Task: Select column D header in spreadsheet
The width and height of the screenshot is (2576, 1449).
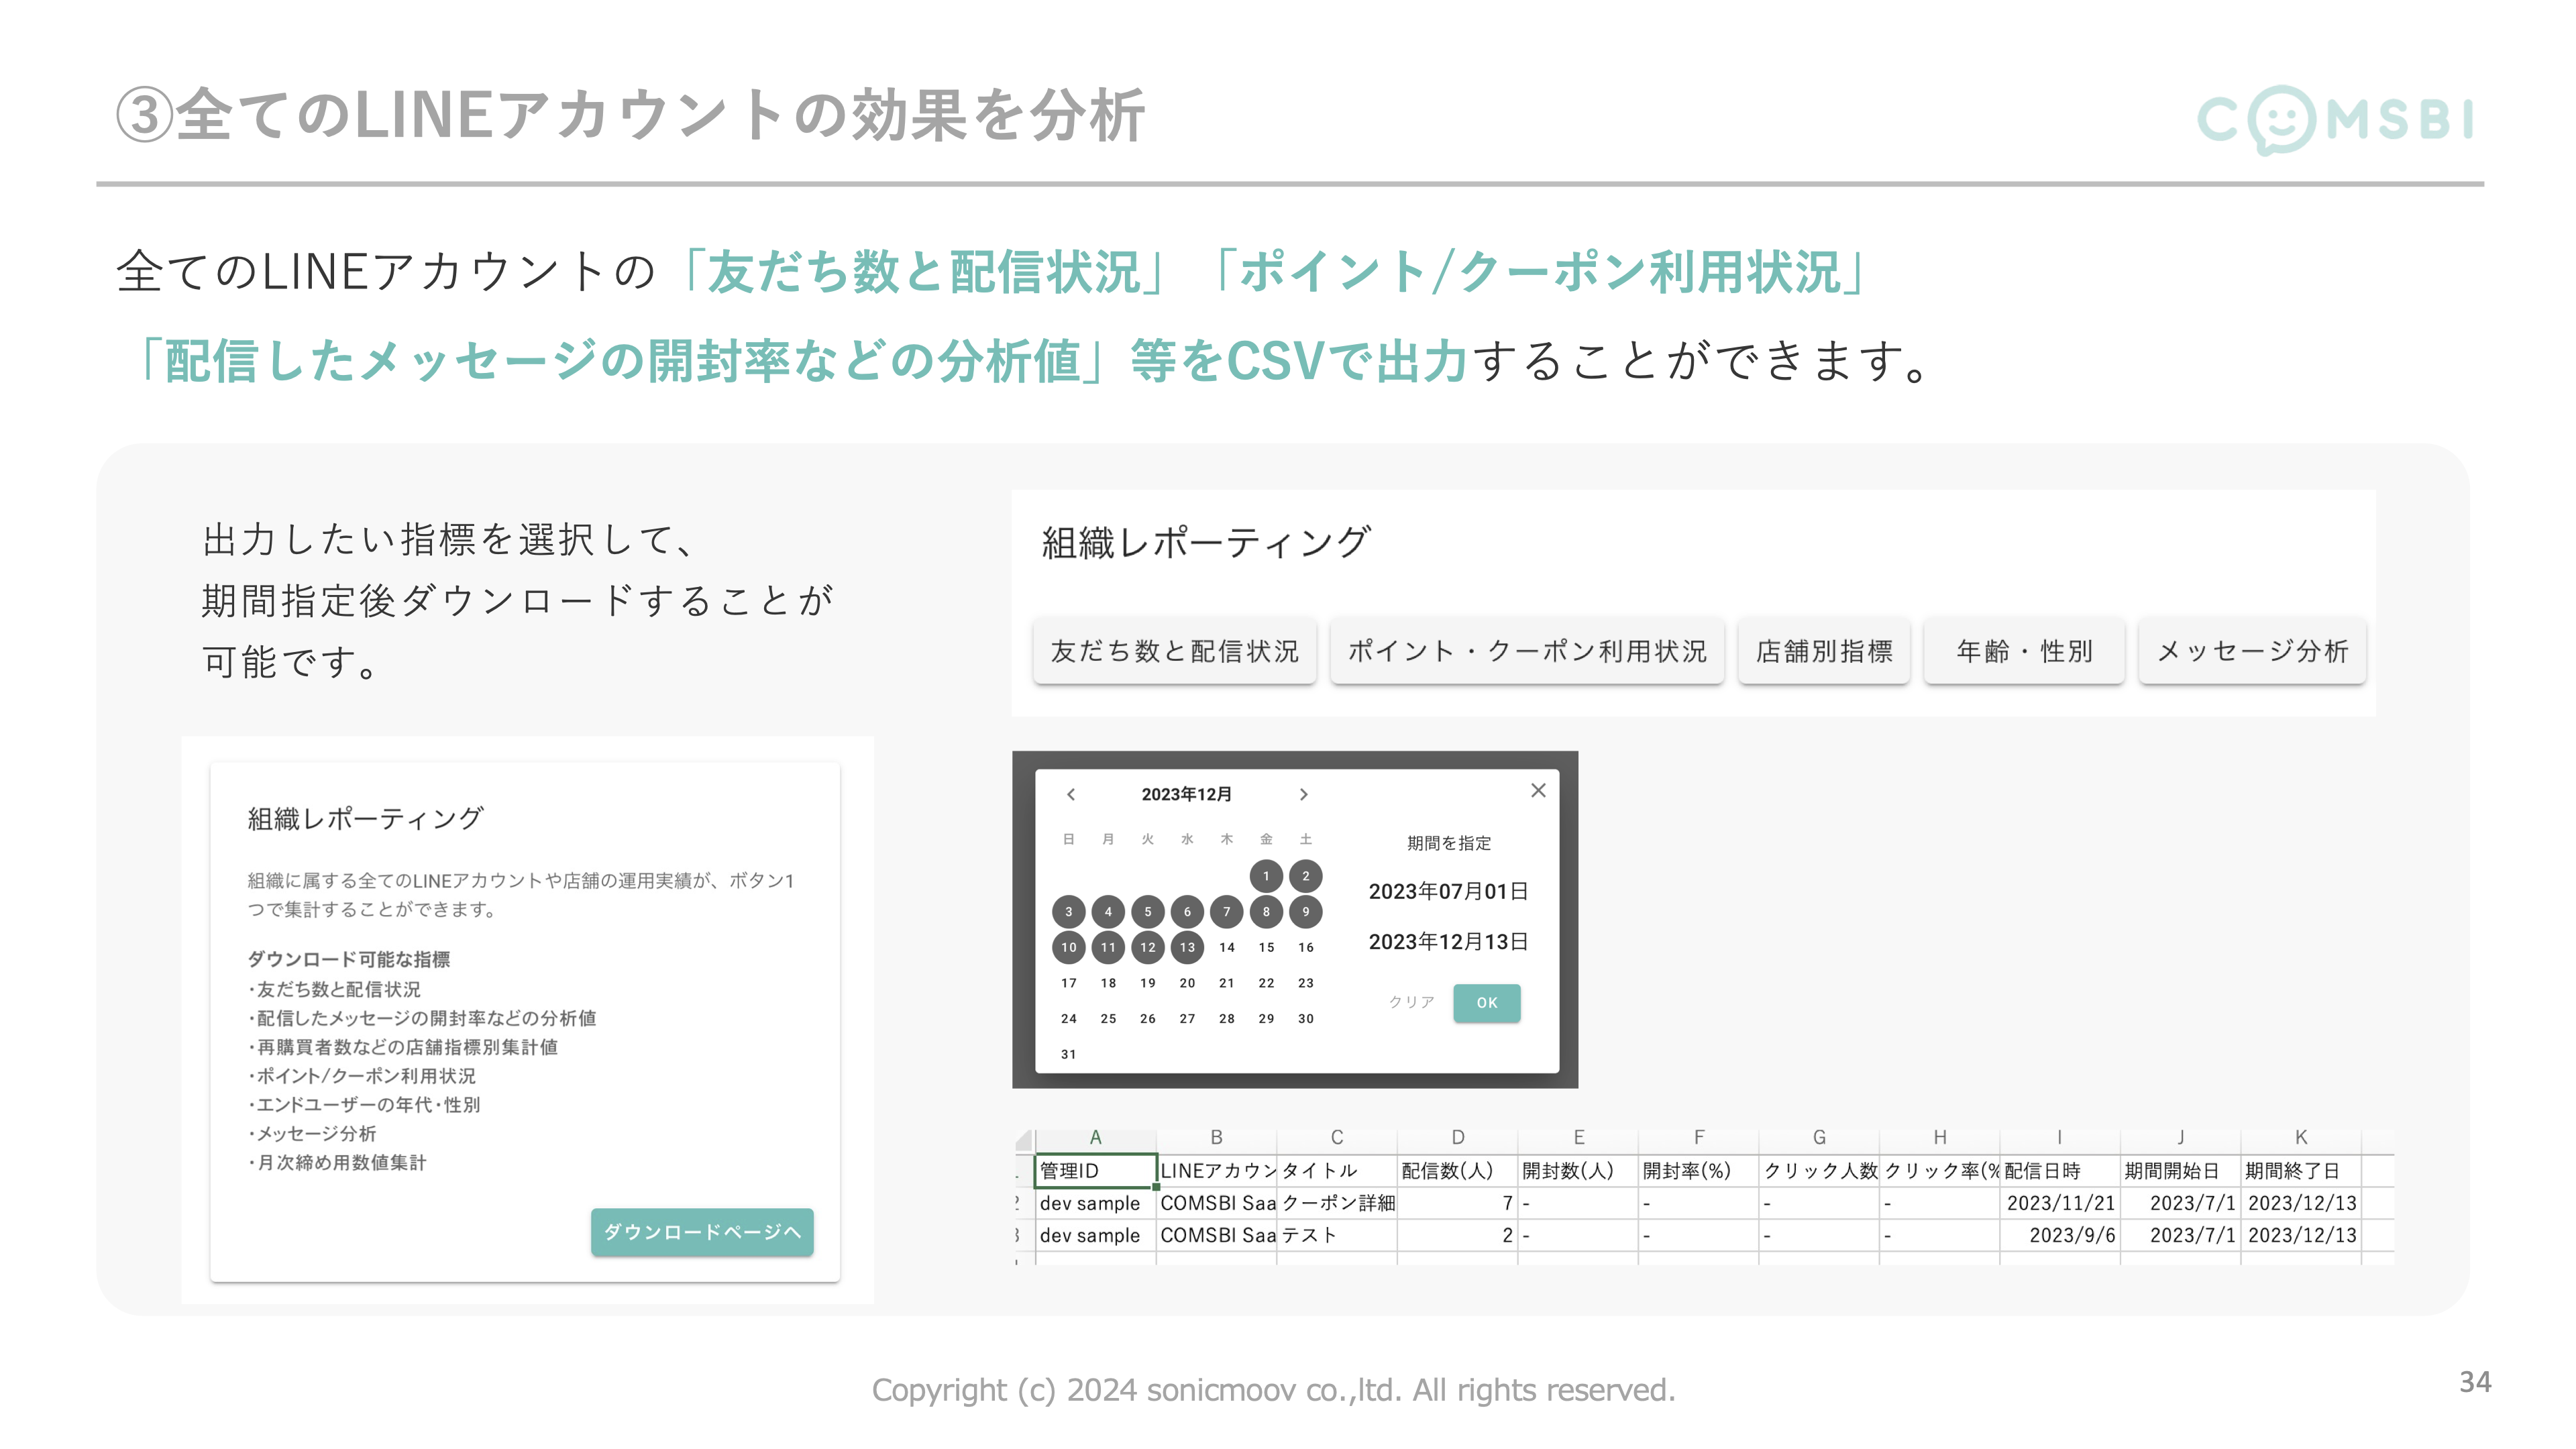Action: coord(1457,1137)
